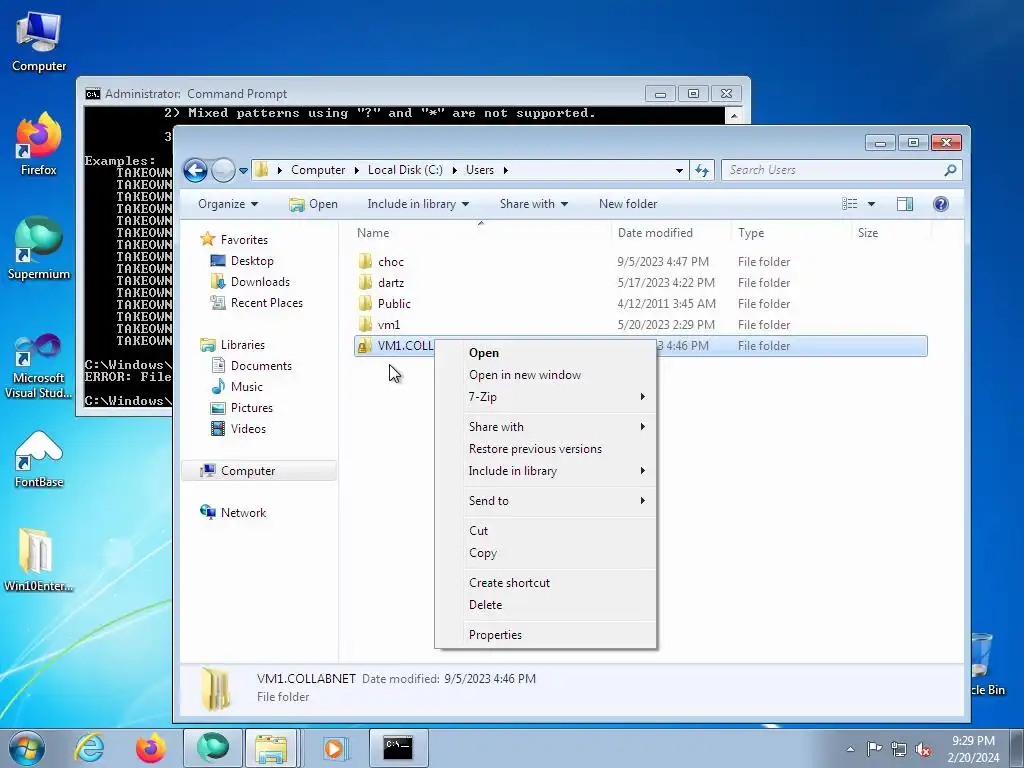Screen dimensions: 1024x768
Task: Select Delete in the context menu
Action: (545, 605)
